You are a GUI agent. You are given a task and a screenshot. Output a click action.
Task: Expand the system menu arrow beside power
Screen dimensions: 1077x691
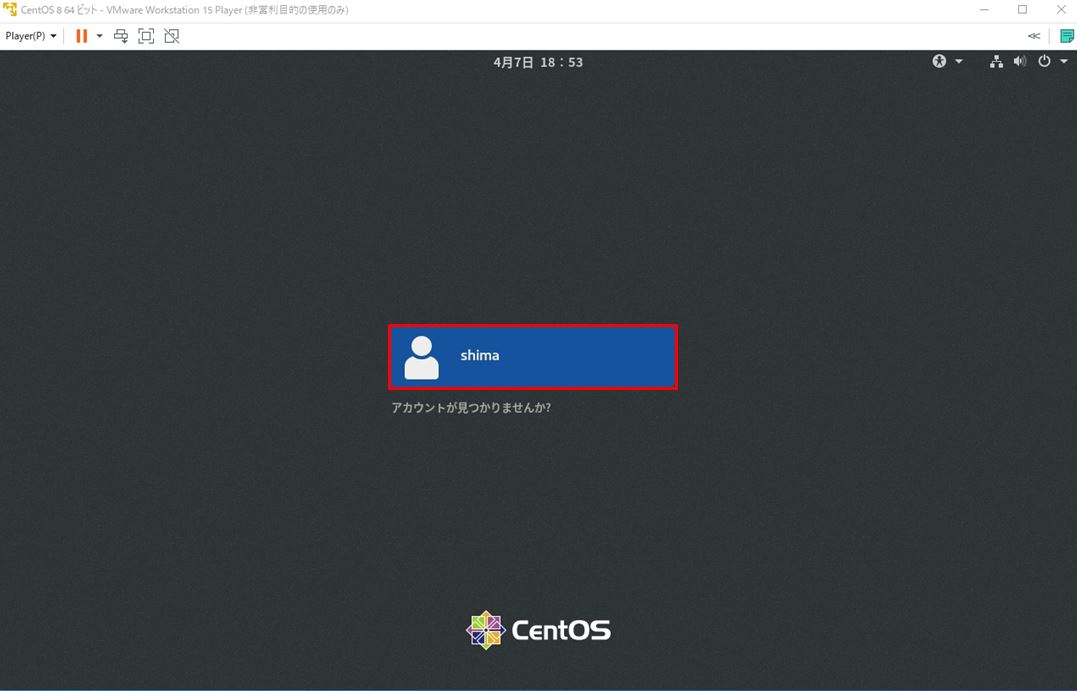point(1064,61)
